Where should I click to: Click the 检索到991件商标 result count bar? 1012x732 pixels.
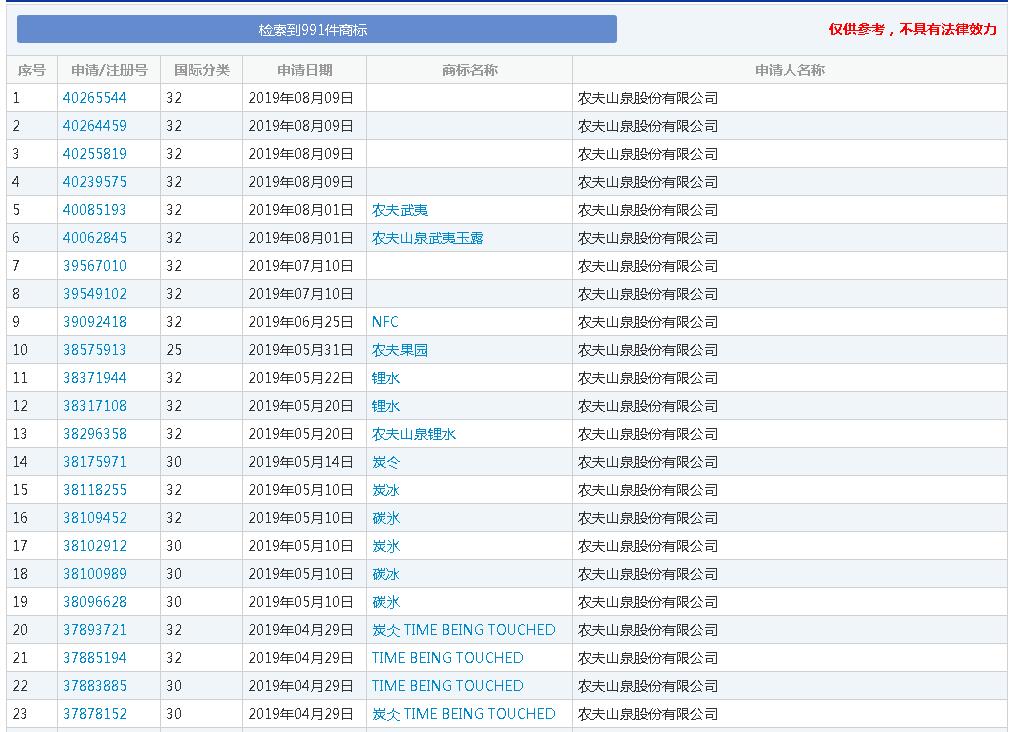(316, 30)
